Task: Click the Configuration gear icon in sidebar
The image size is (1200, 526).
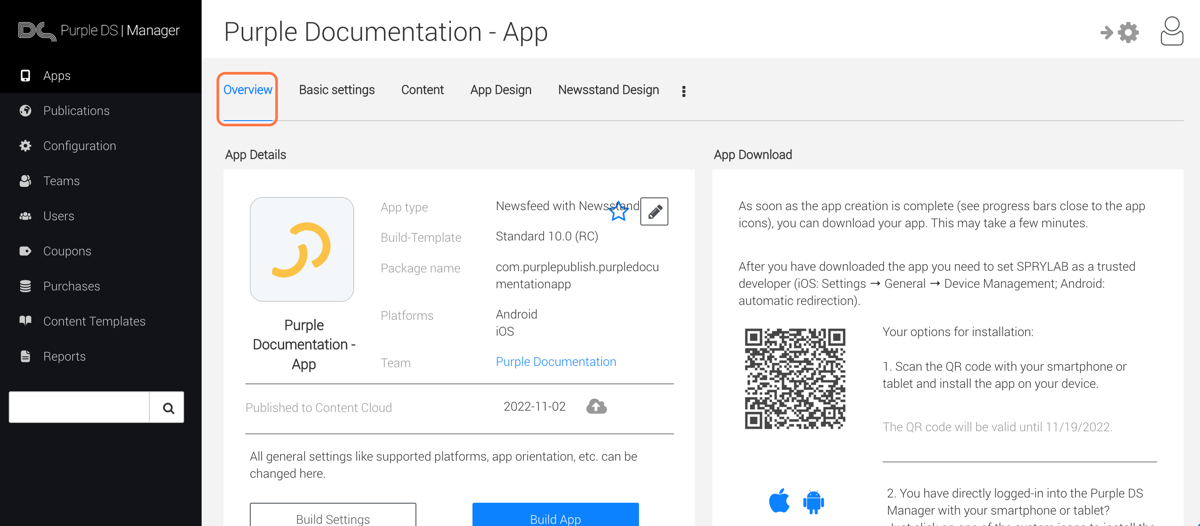Action: pyautogui.click(x=25, y=146)
